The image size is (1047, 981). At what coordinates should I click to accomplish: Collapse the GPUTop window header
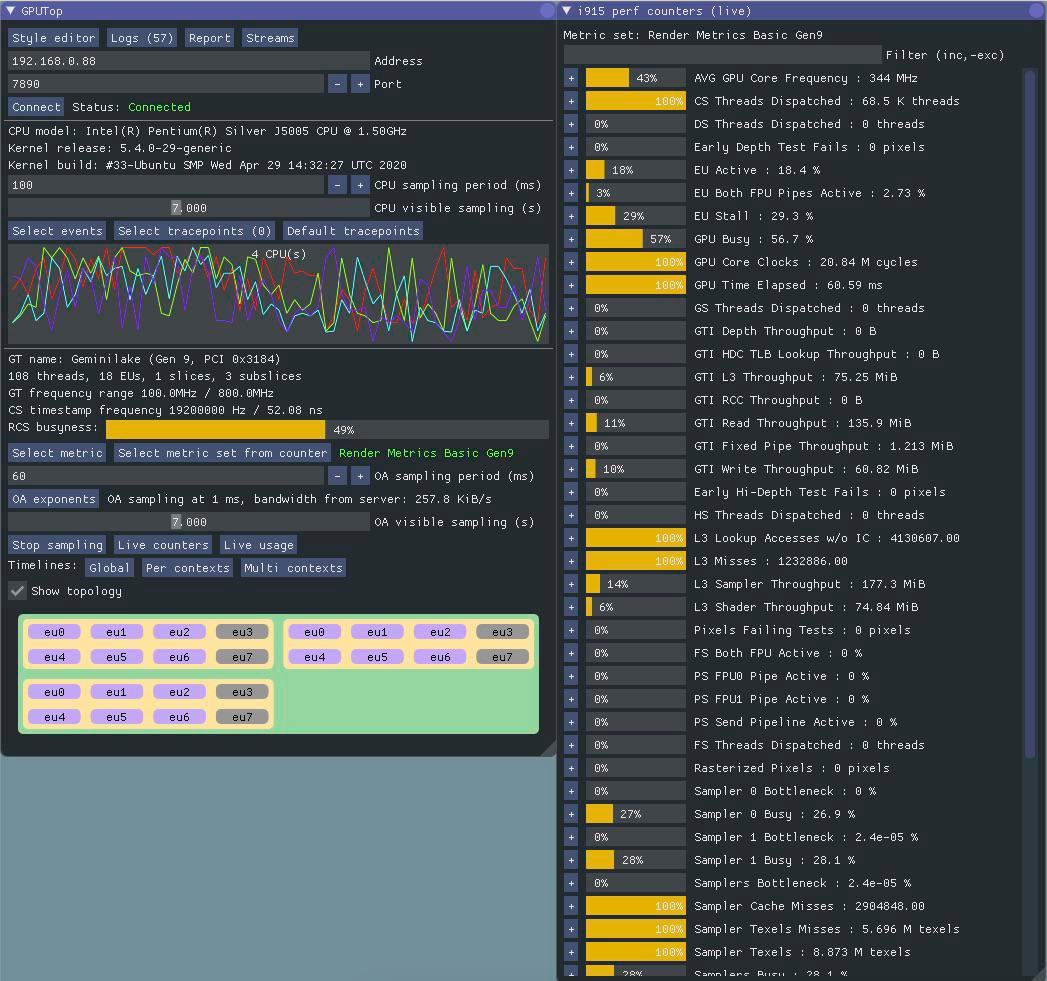pyautogui.click(x=9, y=10)
